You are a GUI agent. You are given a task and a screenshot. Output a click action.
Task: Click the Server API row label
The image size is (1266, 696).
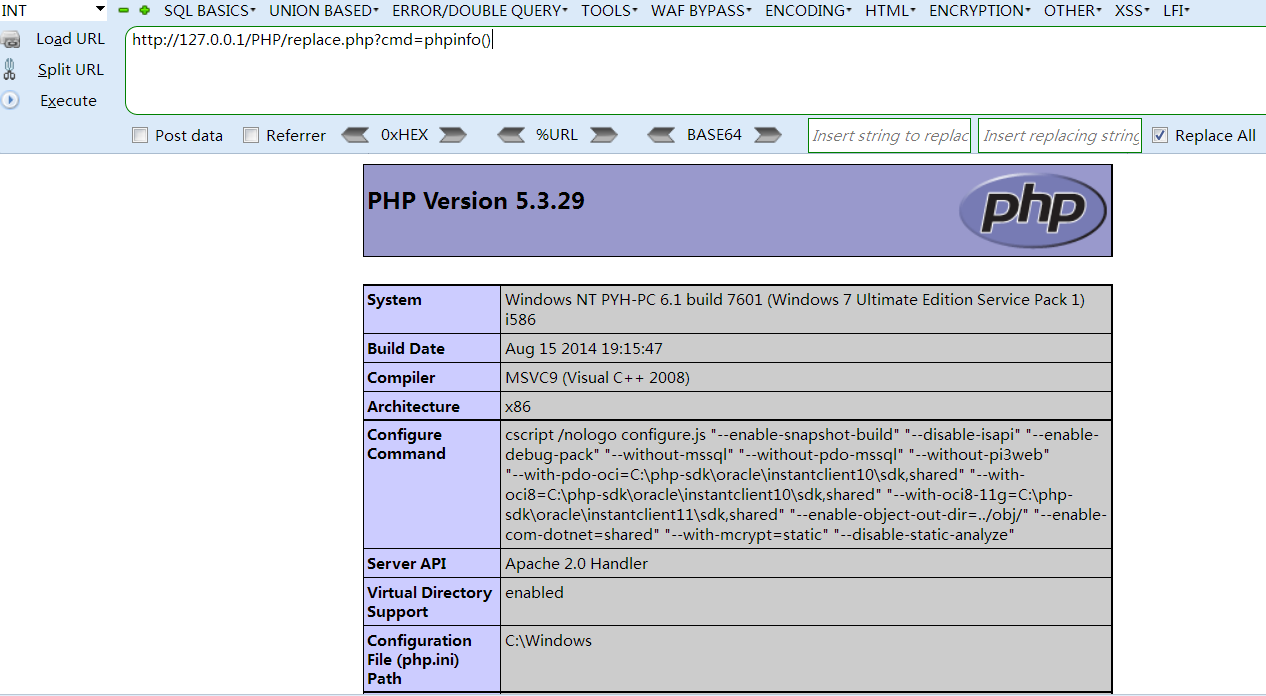(x=407, y=564)
